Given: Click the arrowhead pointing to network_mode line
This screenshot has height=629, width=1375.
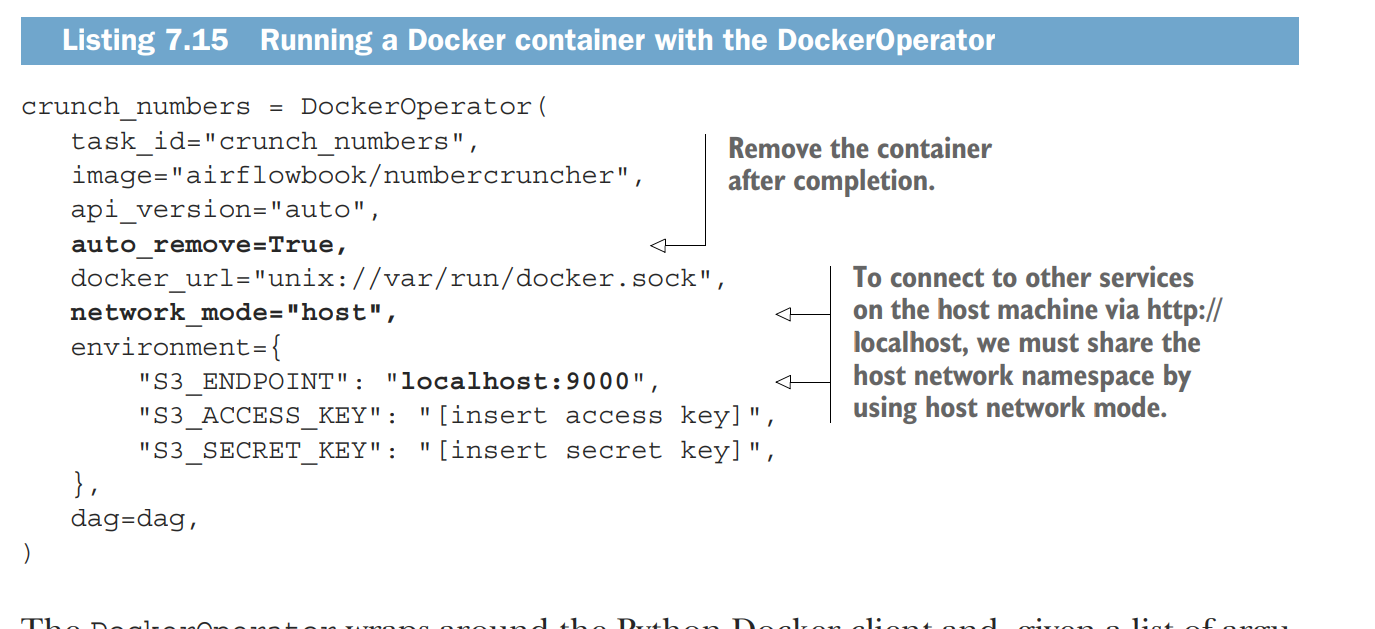Looking at the screenshot, I should click(x=783, y=314).
